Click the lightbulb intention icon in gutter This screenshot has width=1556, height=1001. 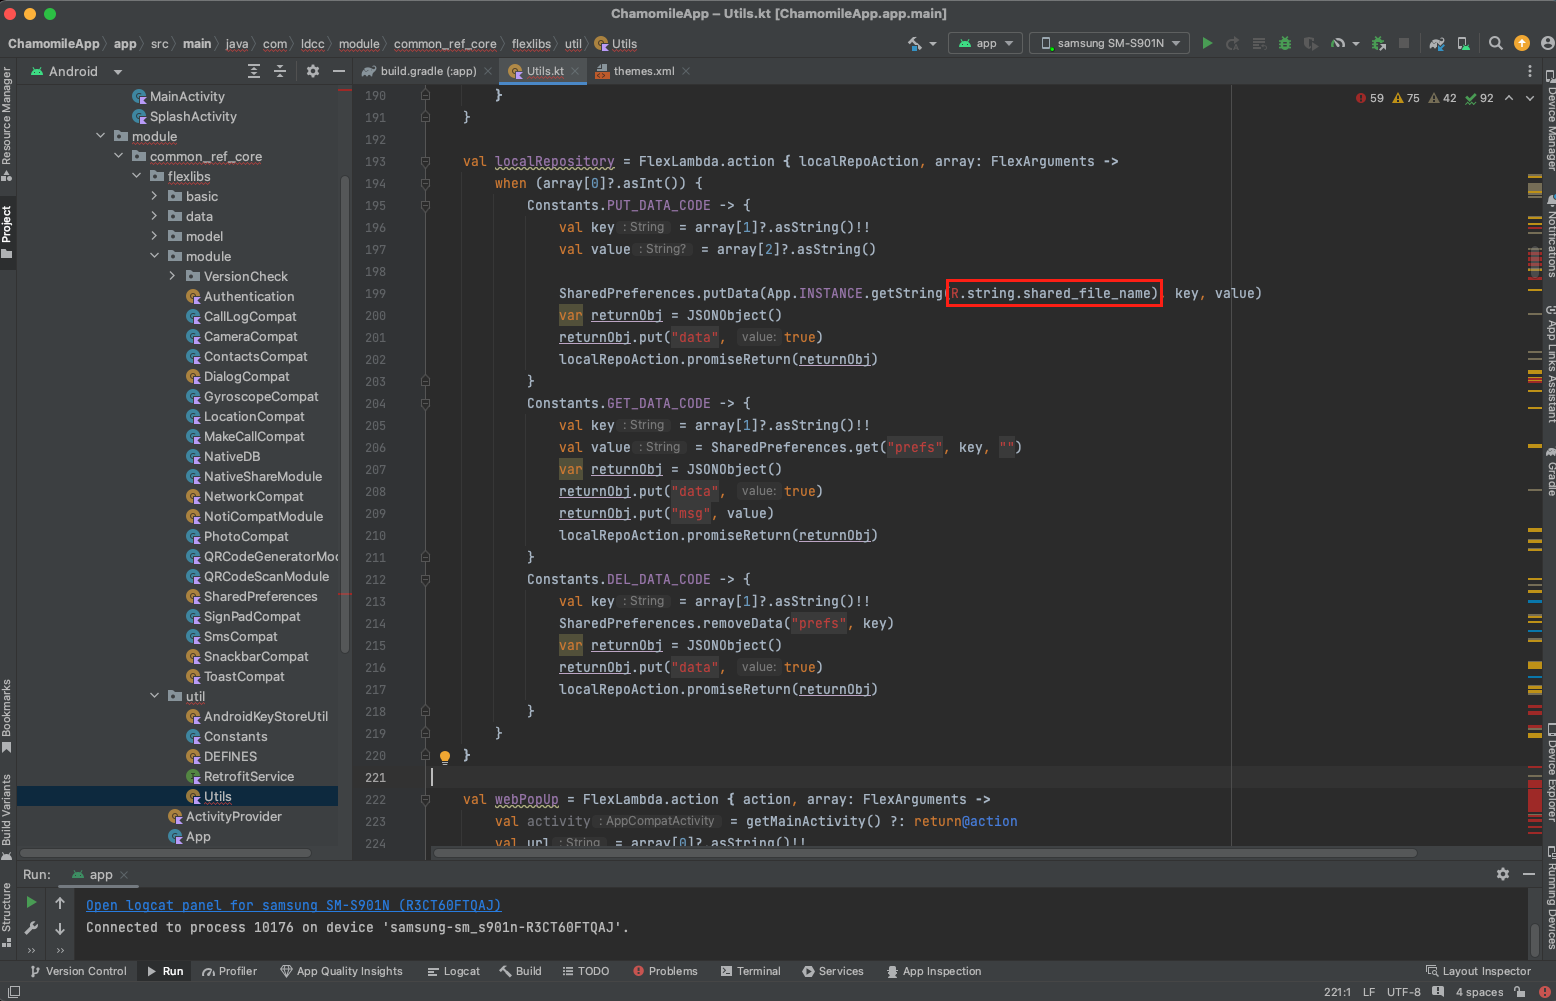tap(445, 757)
